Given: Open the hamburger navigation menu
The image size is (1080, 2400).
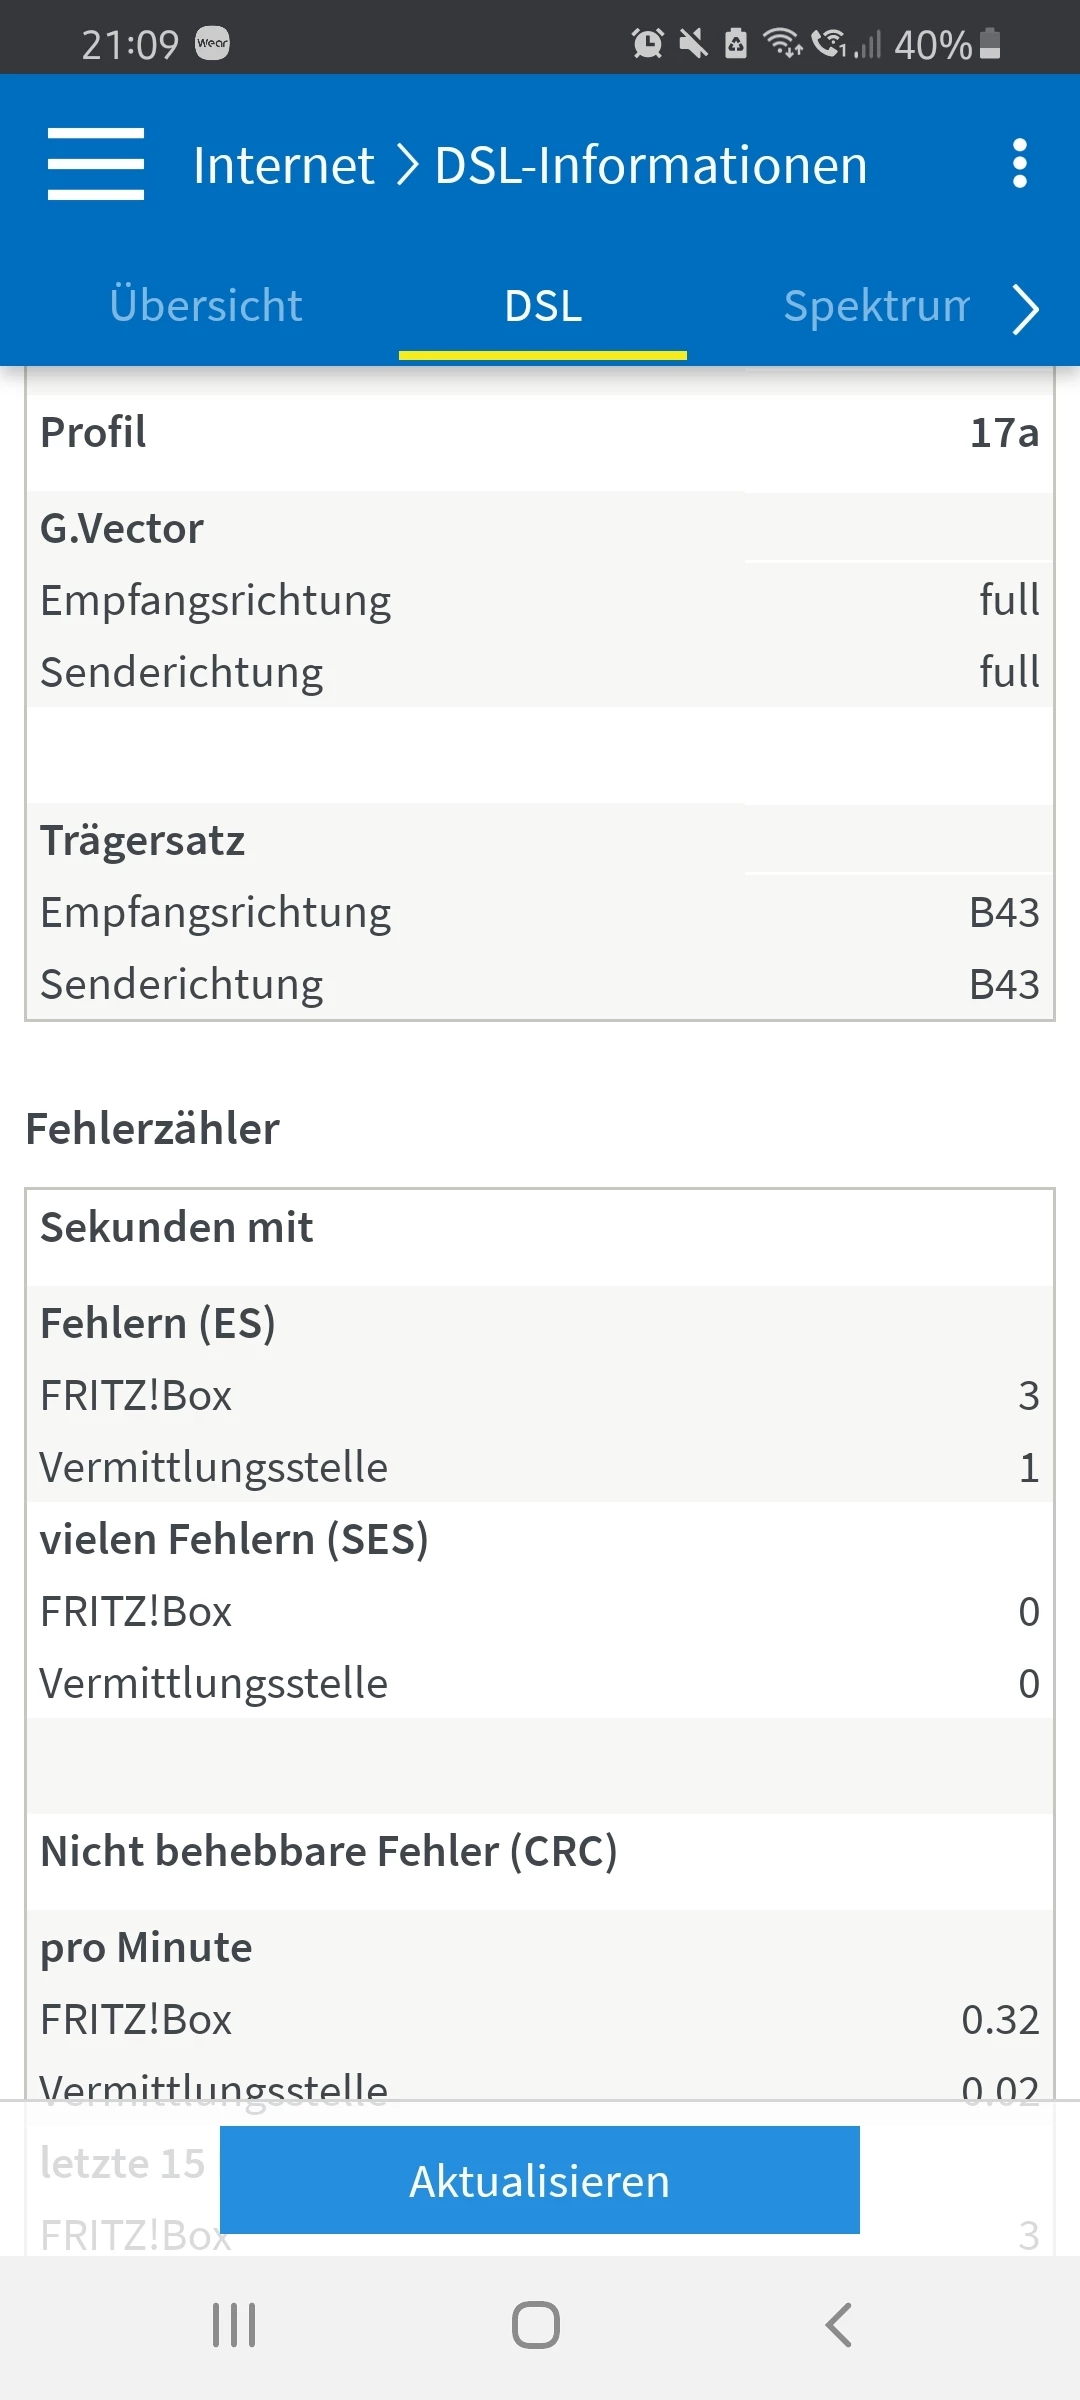Looking at the screenshot, I should [96, 164].
